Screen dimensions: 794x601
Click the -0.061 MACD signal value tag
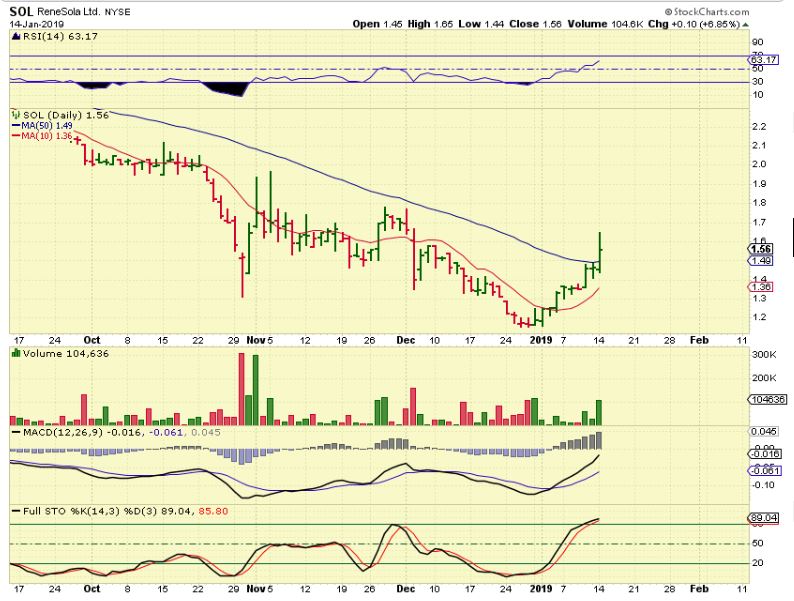pyautogui.click(x=764, y=471)
